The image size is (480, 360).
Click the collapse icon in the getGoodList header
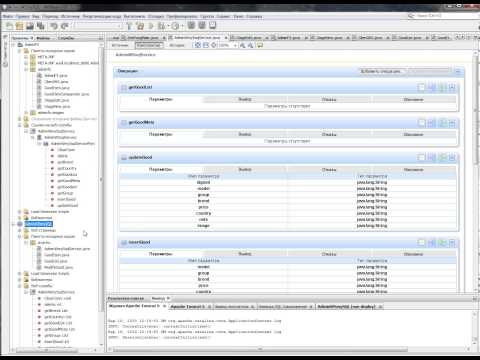(x=452, y=87)
